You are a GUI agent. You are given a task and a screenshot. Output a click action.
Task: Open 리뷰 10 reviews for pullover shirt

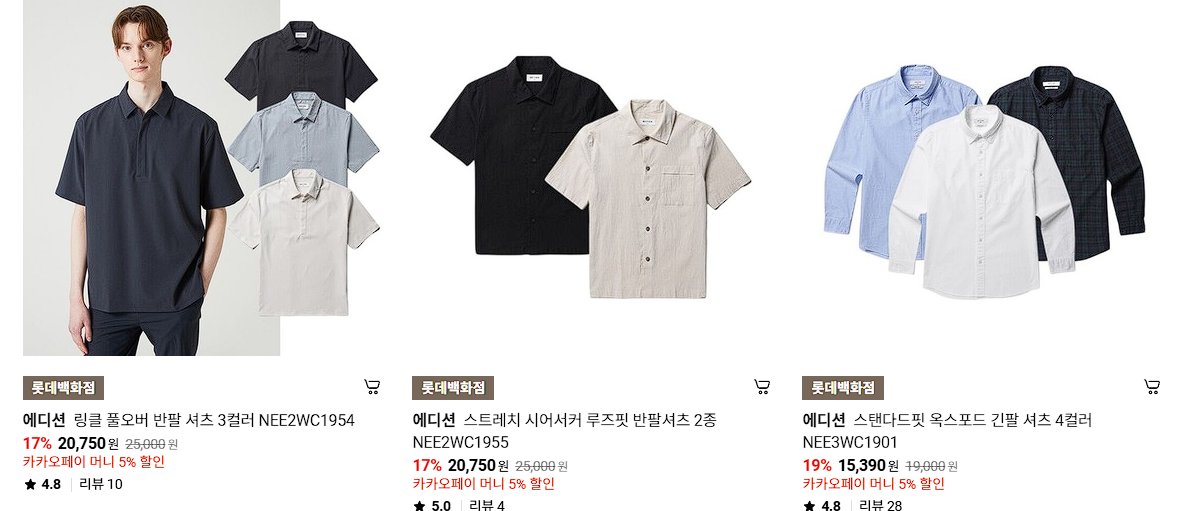tap(101, 485)
